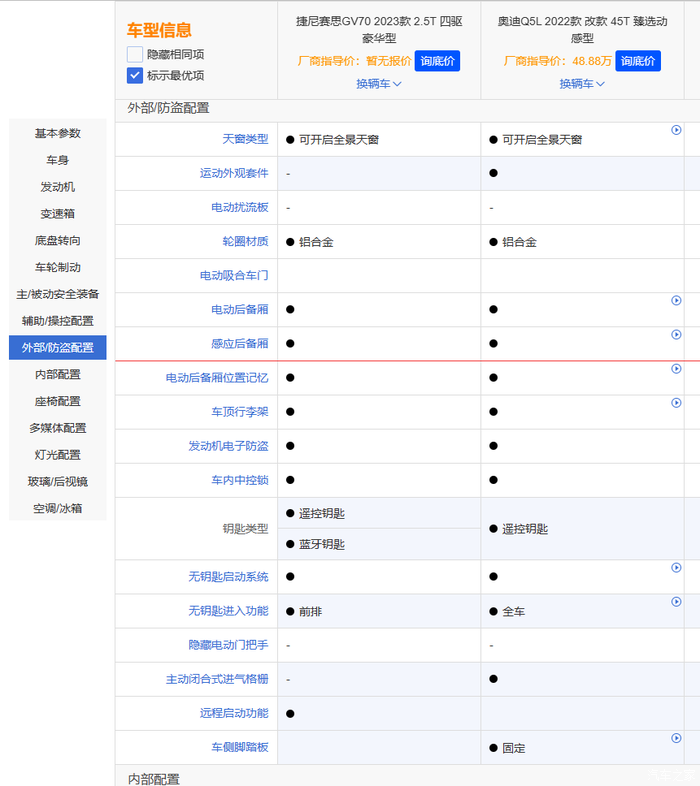
Task: Enable the 隐藏相同项 checkbox
Action: (135, 55)
